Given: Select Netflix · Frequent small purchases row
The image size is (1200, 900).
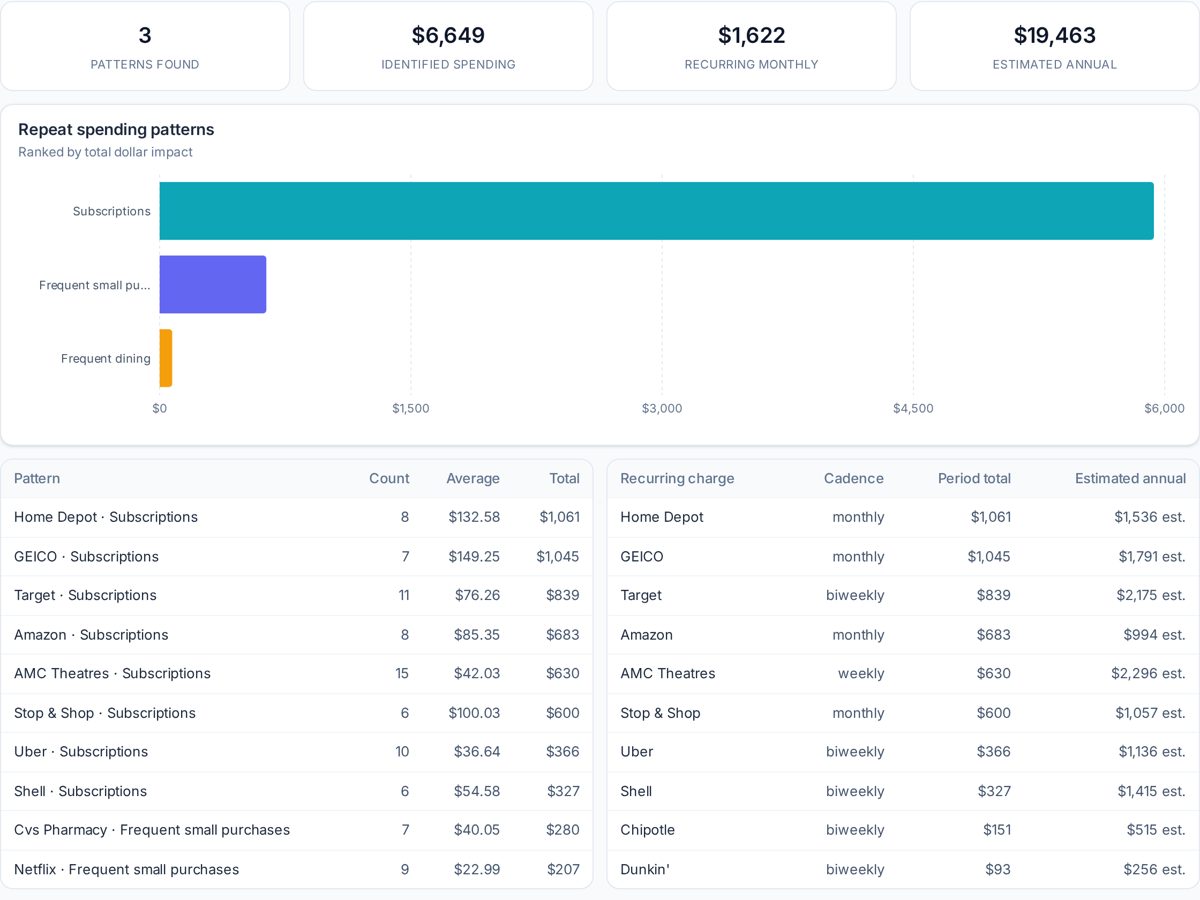Looking at the screenshot, I should [x=297, y=869].
